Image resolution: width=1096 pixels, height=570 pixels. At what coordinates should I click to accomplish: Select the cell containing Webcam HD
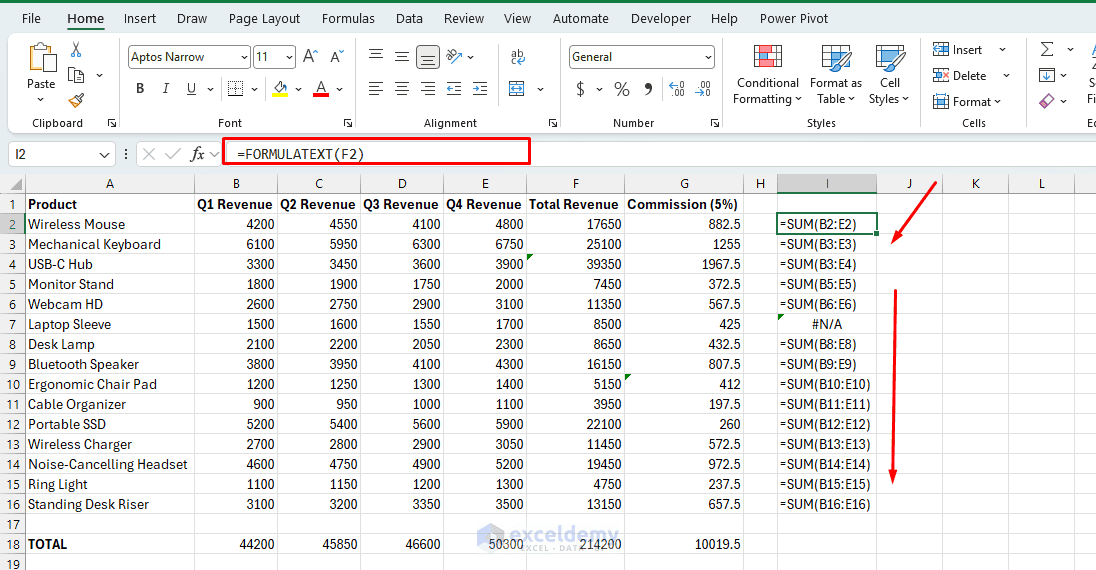click(x=110, y=304)
